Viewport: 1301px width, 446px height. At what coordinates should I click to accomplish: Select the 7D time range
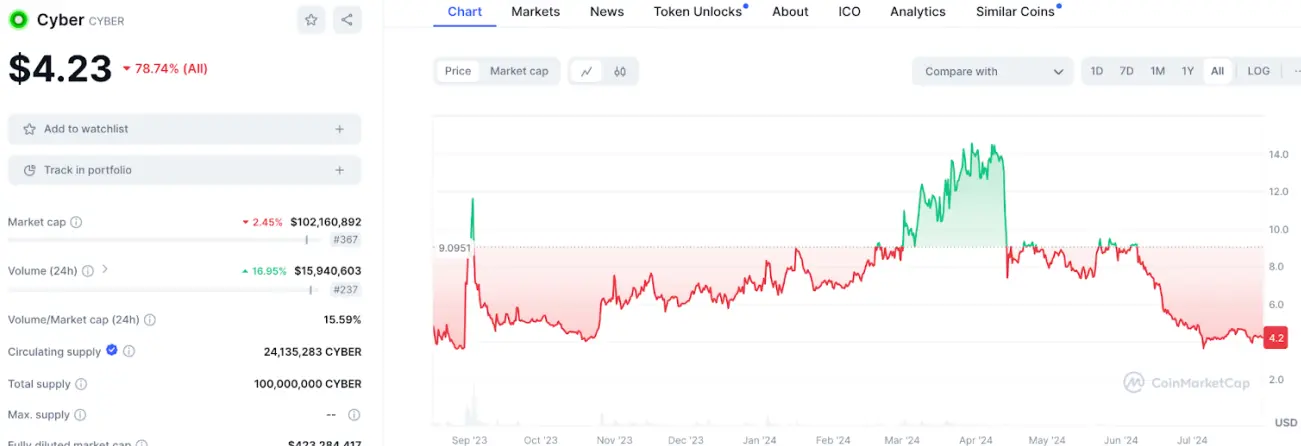coord(1127,71)
